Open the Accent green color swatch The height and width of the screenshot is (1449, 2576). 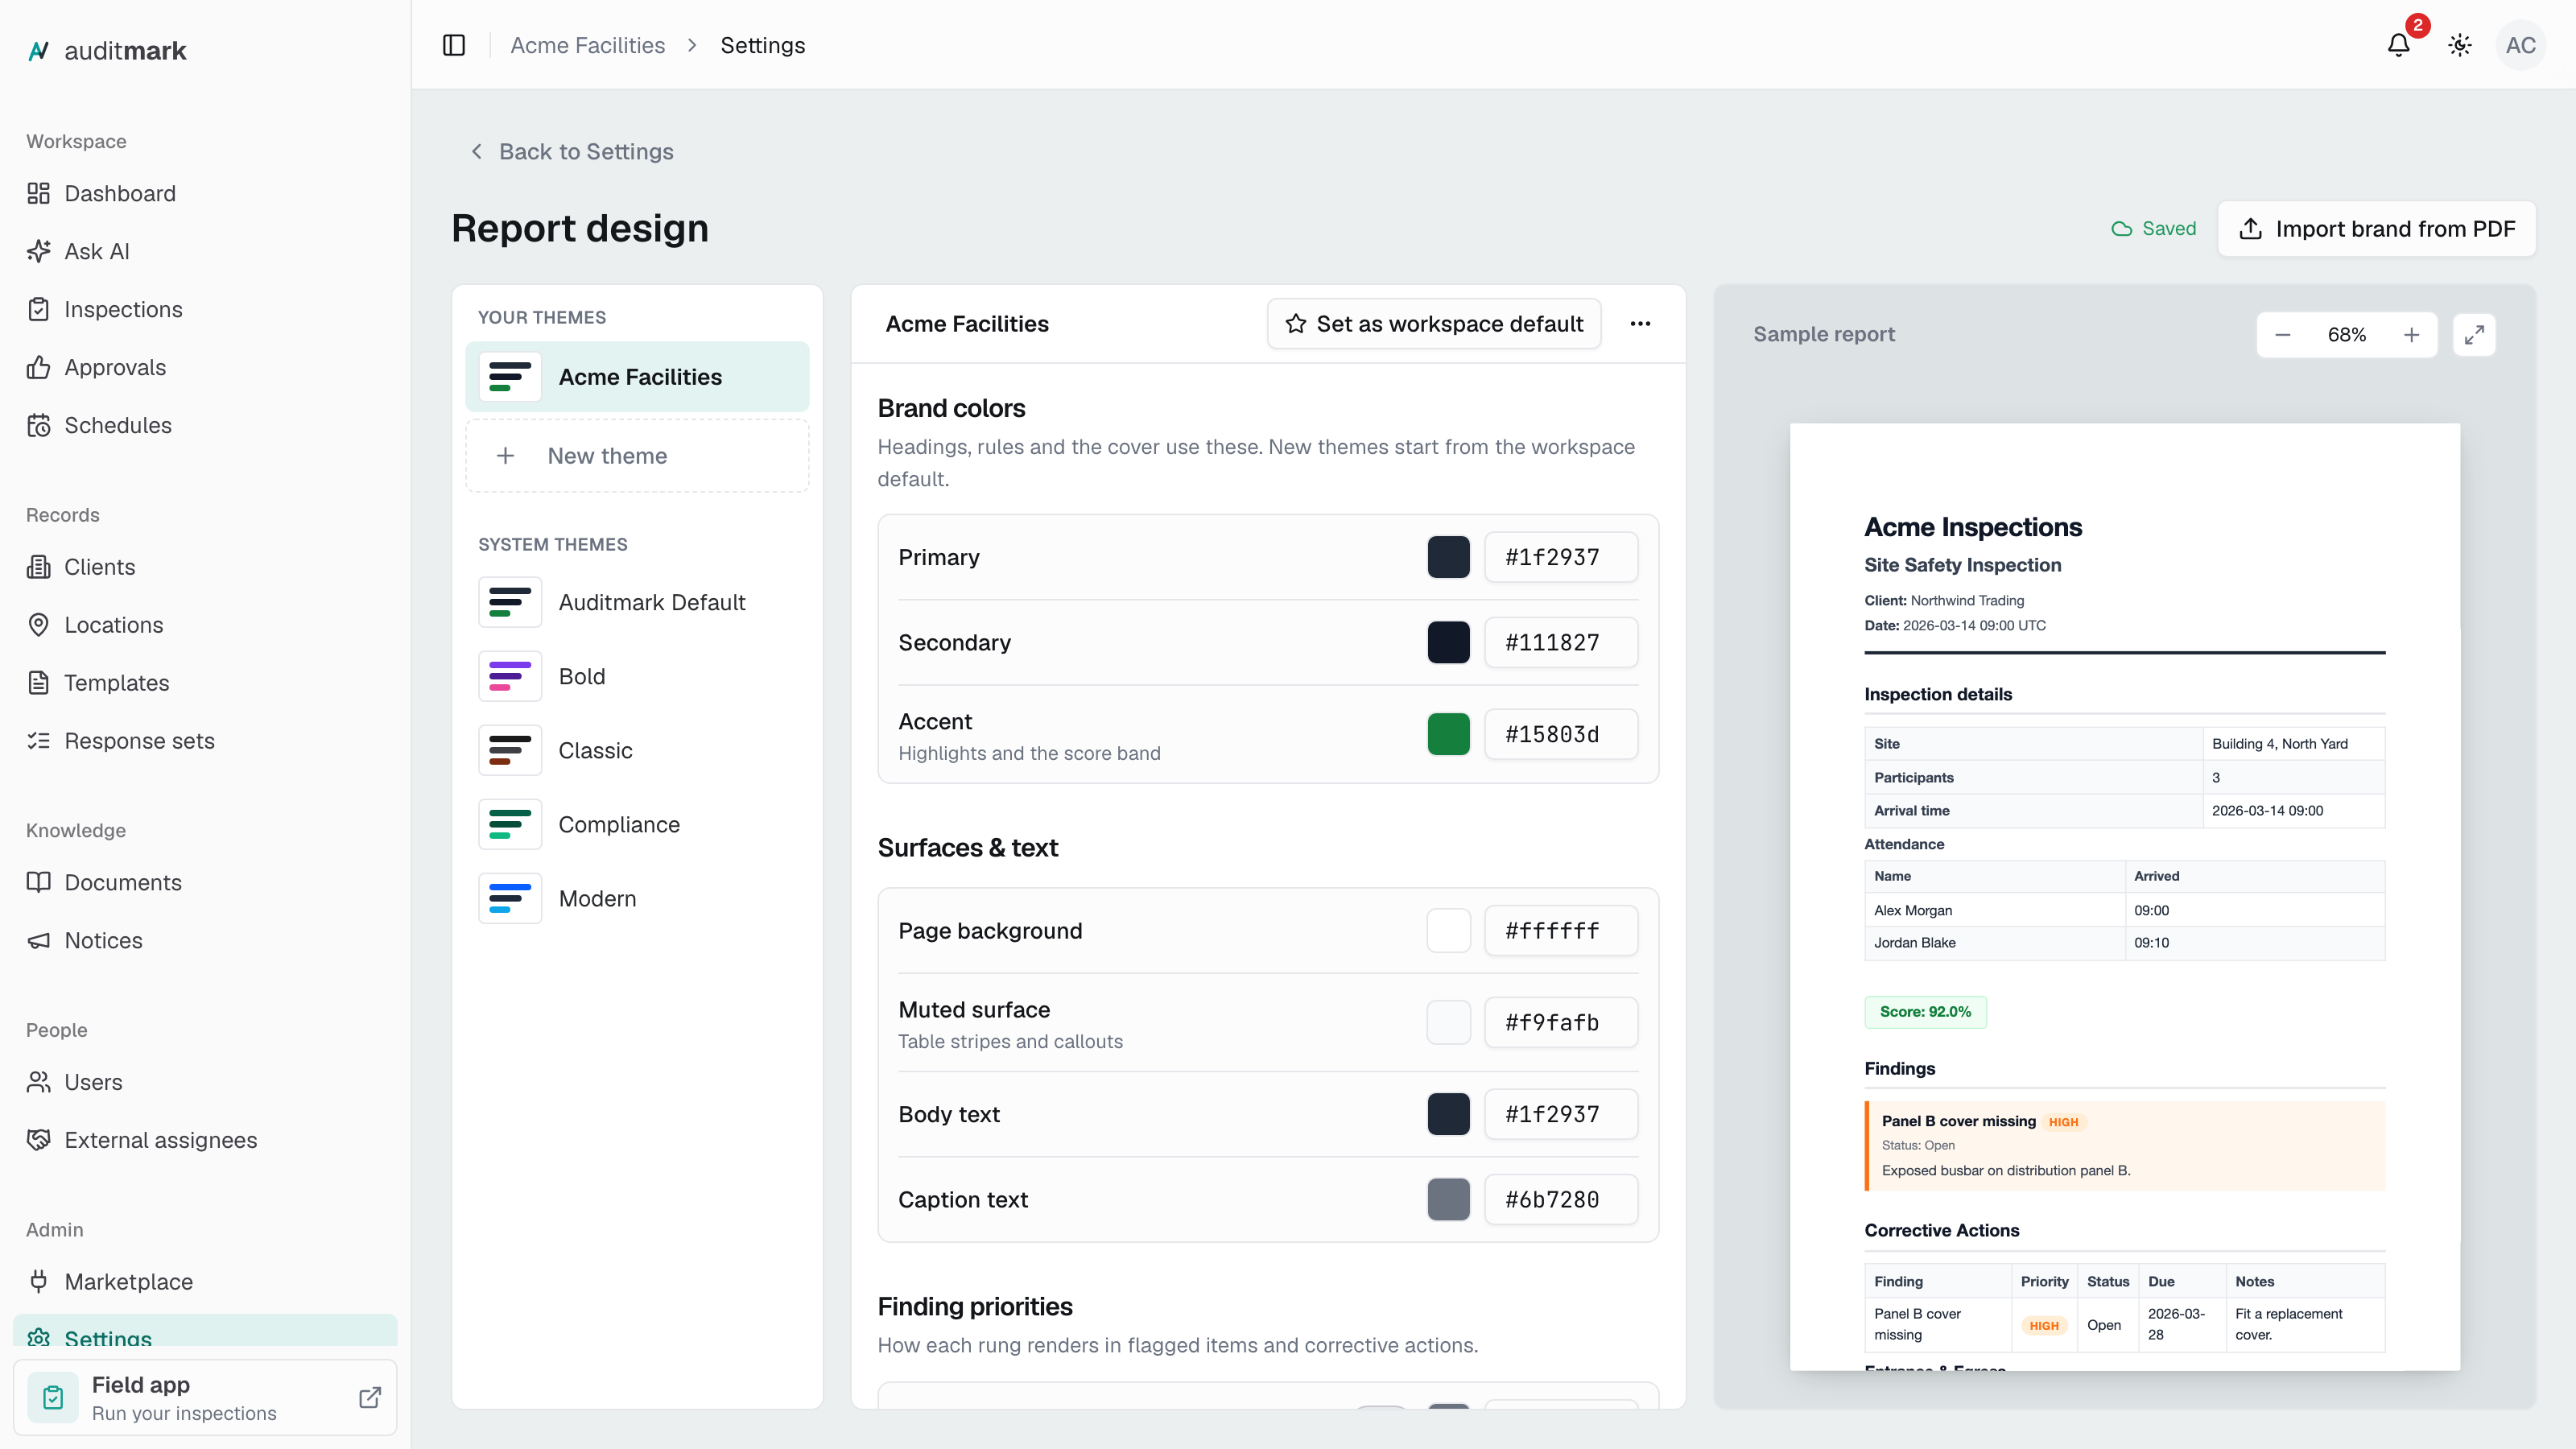point(1448,734)
